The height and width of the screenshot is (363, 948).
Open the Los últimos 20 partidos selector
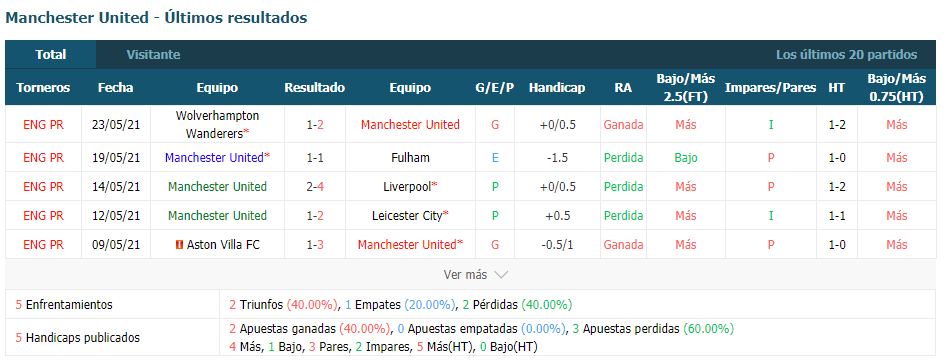point(846,54)
